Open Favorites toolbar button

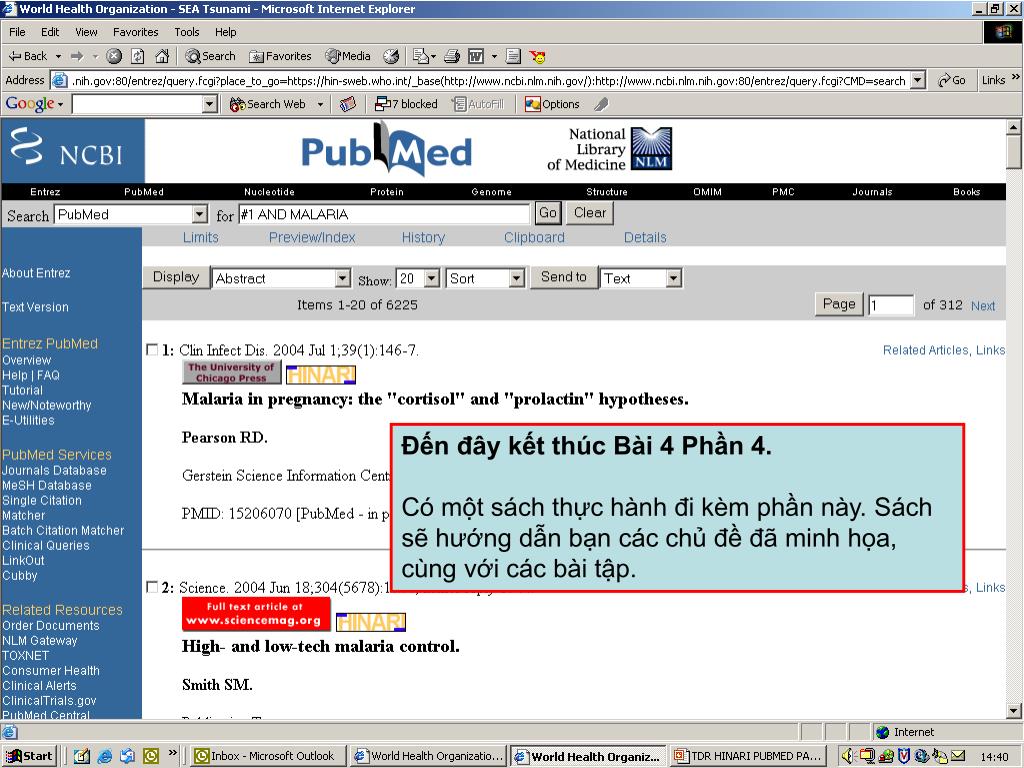click(280, 57)
